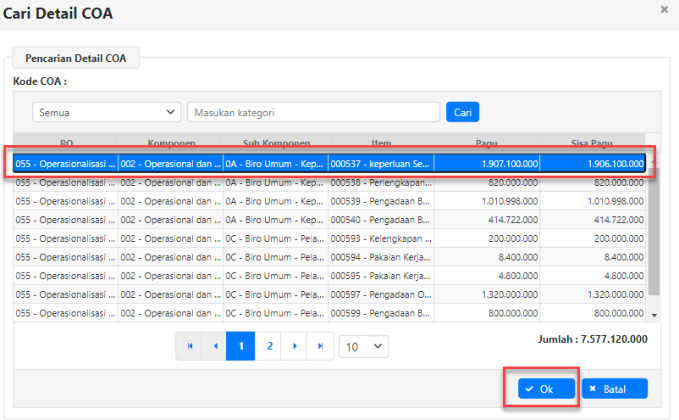
Task: Go to first page of results
Action: (188, 345)
